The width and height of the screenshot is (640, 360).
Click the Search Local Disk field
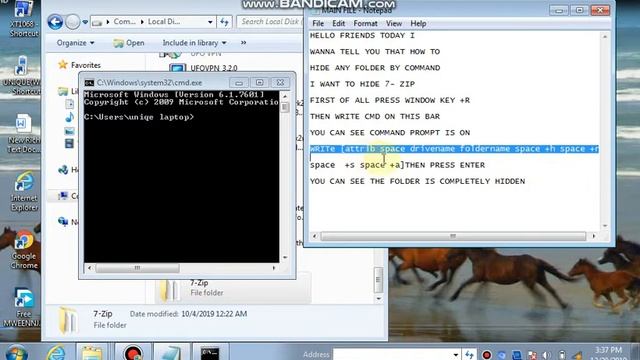(270, 22)
